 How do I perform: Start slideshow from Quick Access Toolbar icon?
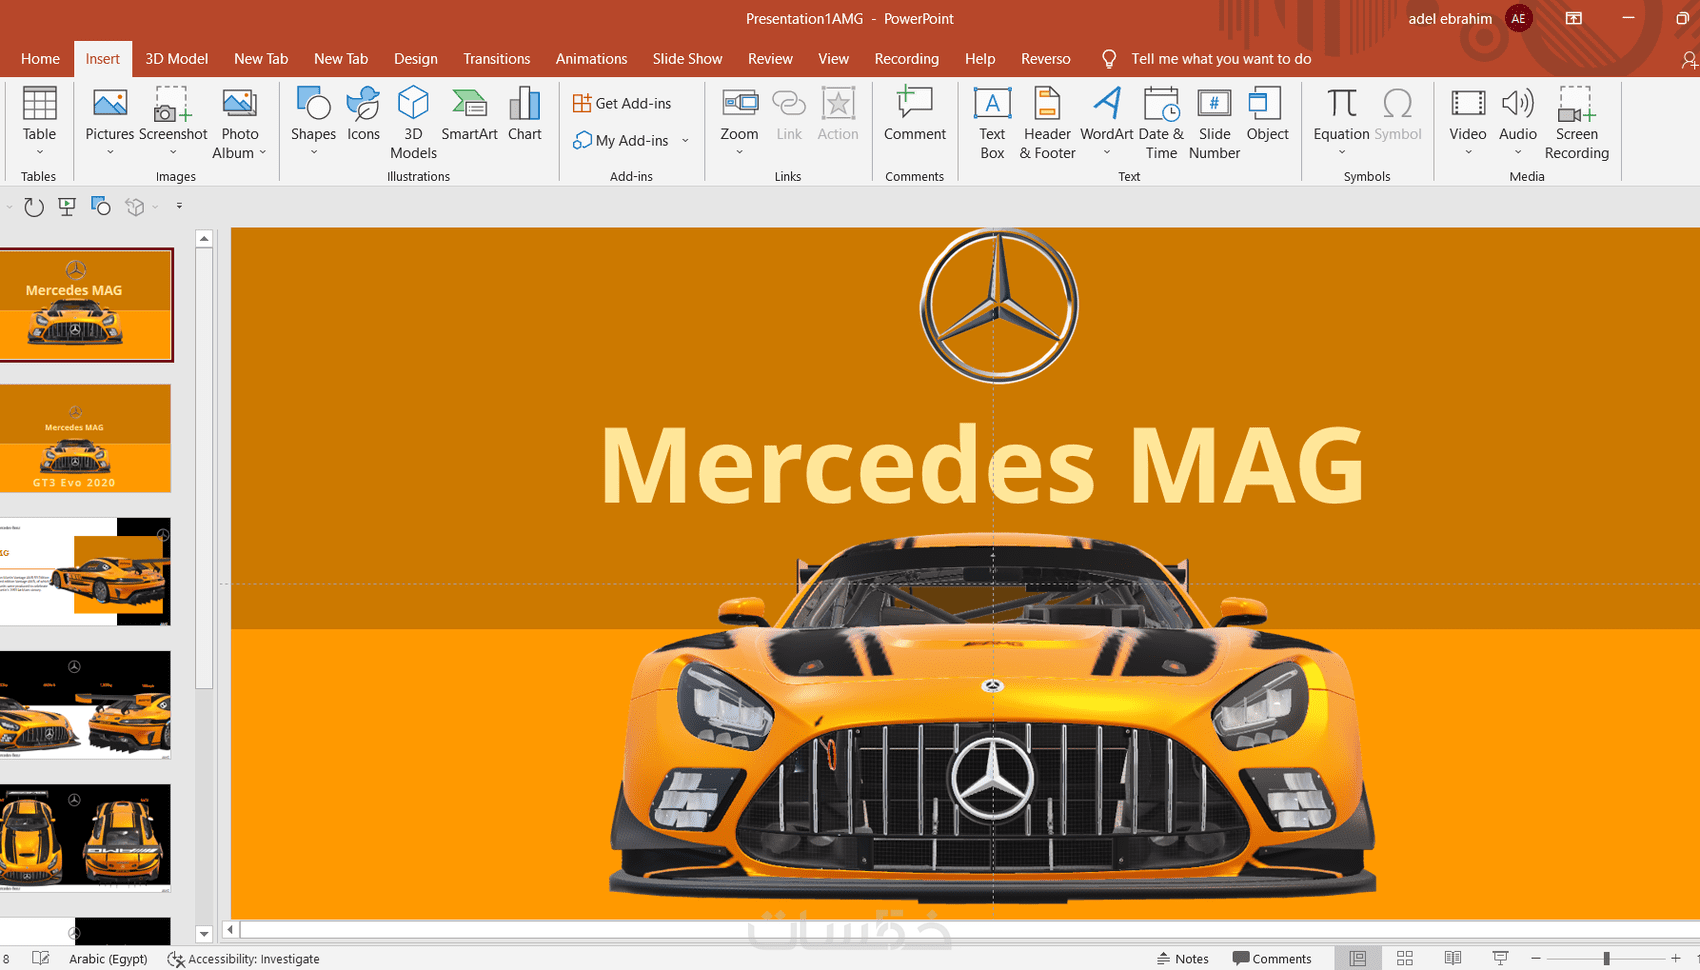pos(67,207)
